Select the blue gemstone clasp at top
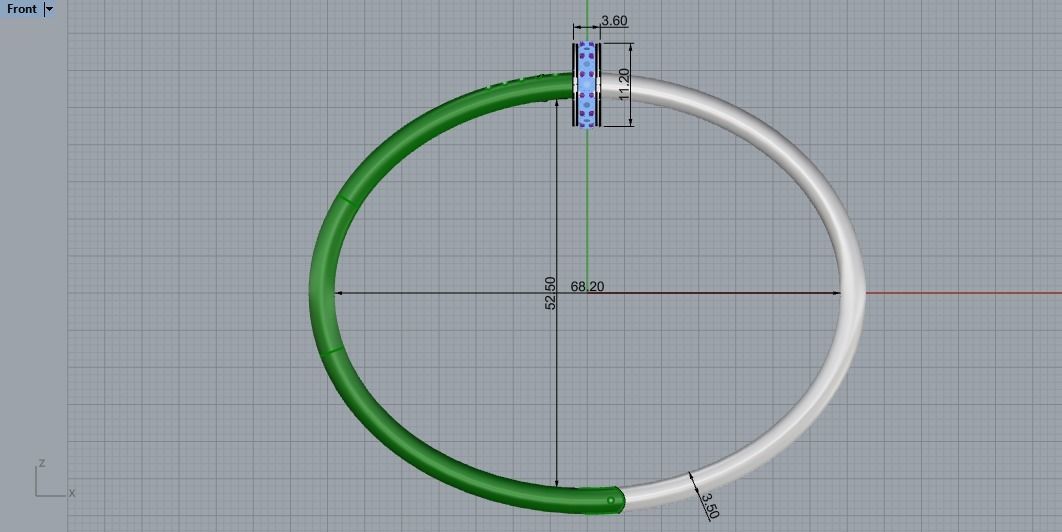 pyautogui.click(x=587, y=84)
